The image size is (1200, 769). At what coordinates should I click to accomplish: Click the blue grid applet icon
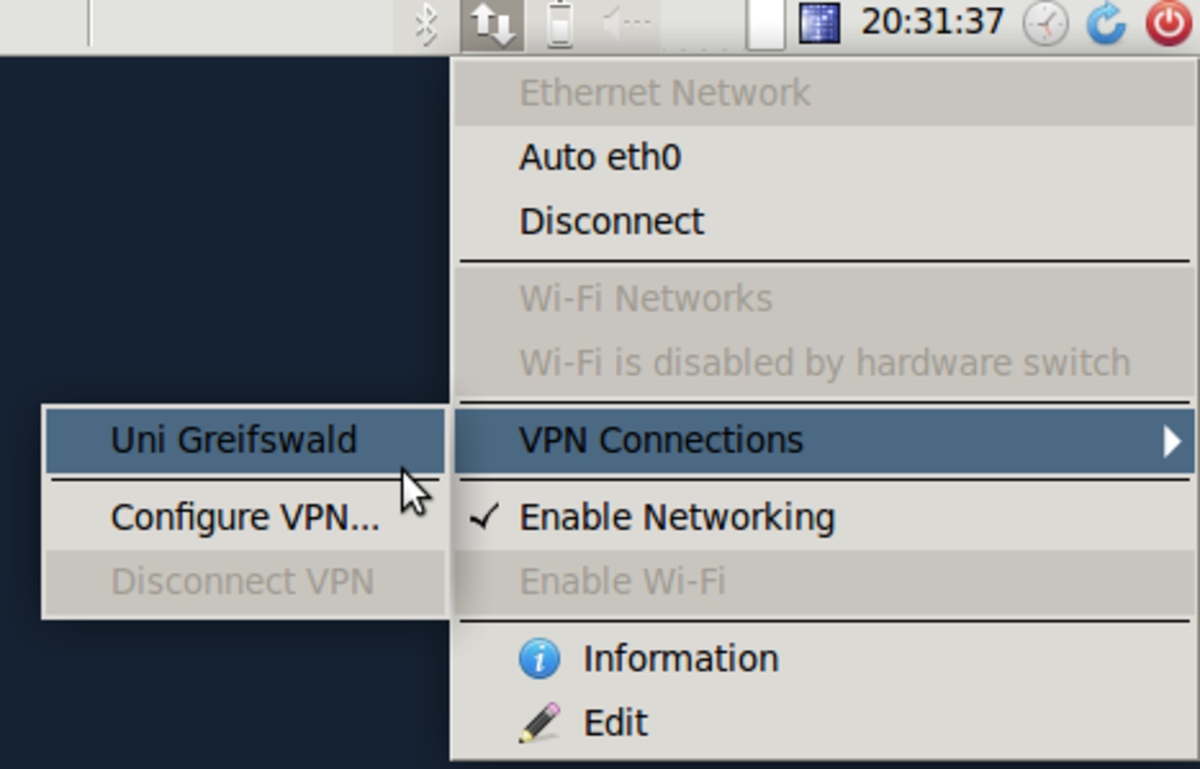[819, 24]
